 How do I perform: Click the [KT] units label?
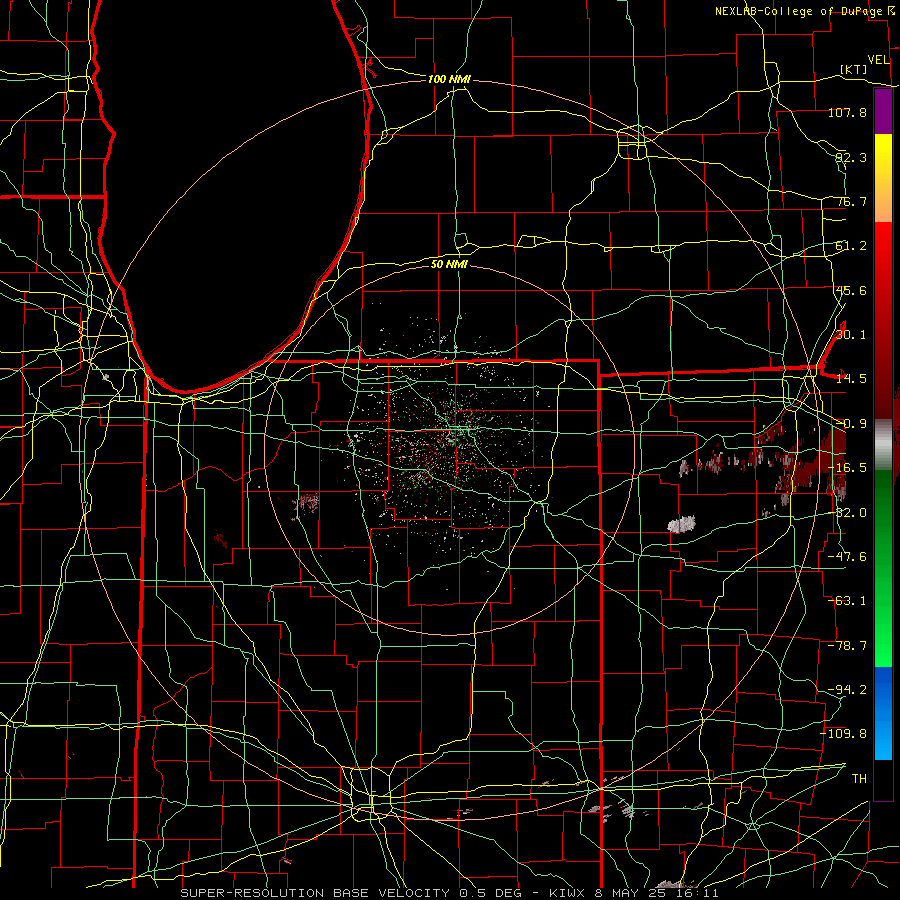(x=853, y=69)
